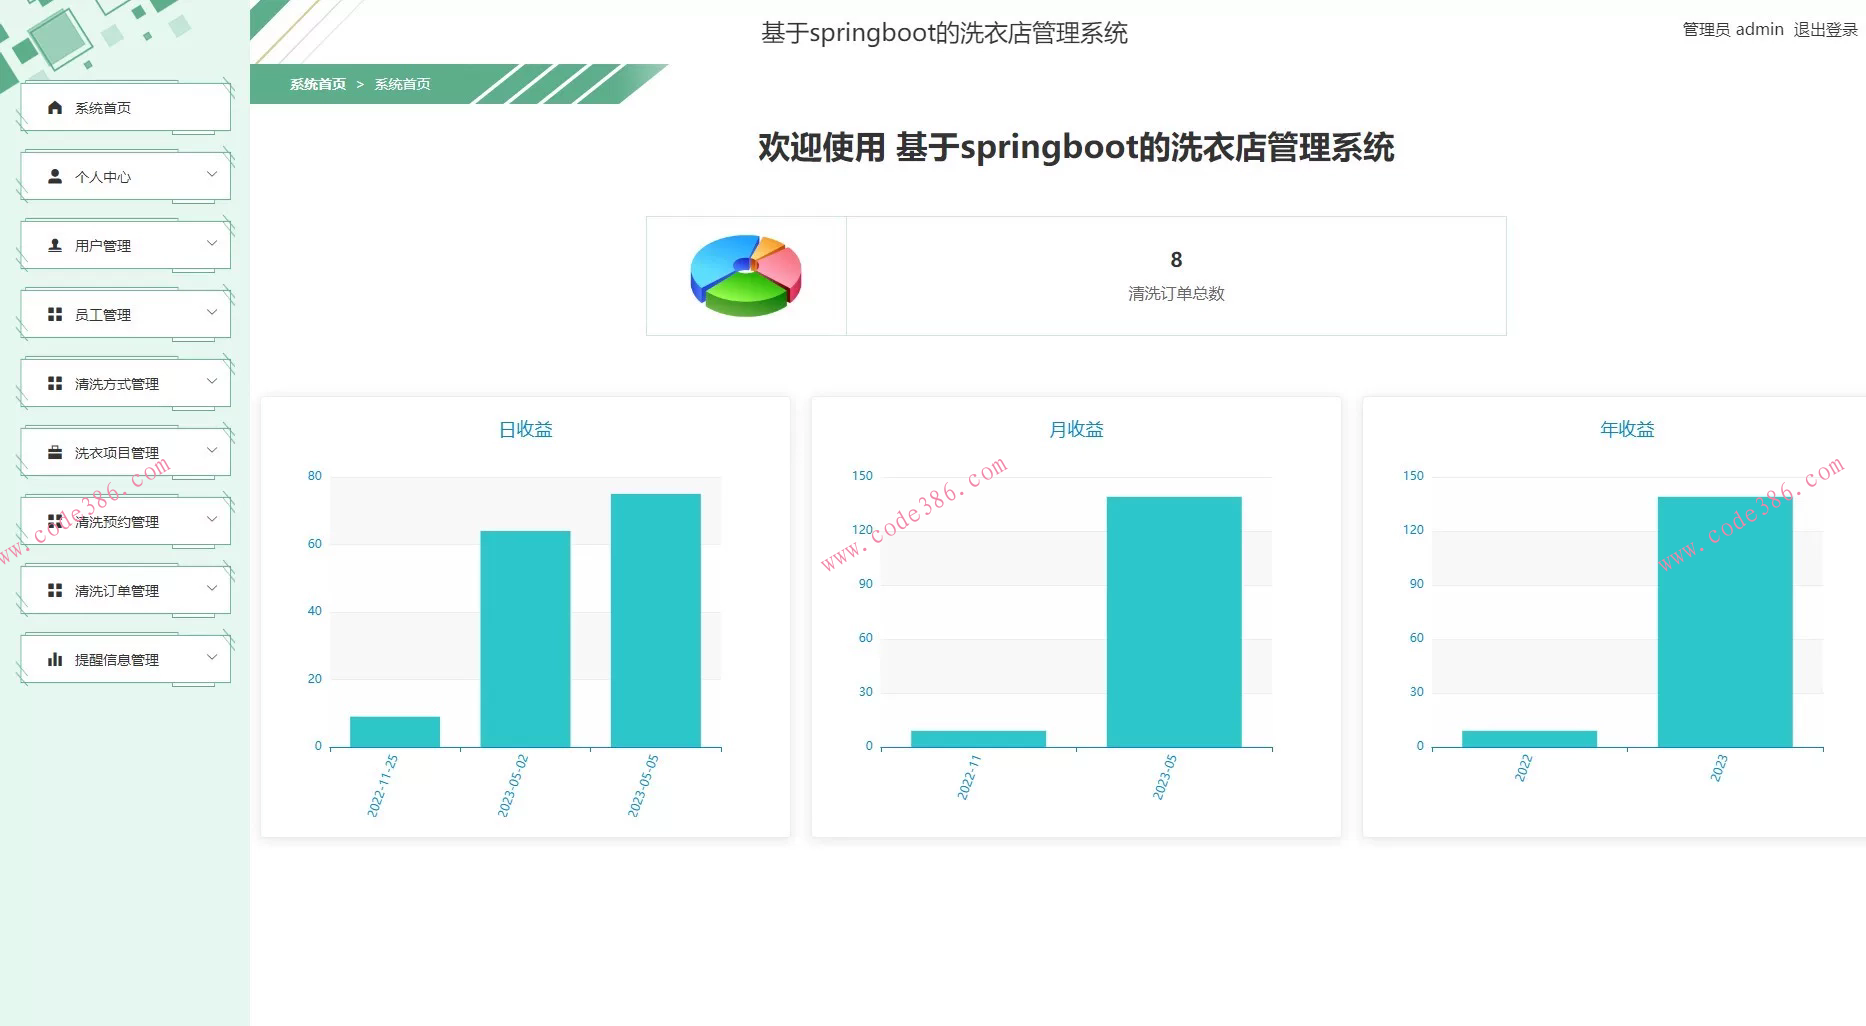Click the 洗衣项目管理 briefcase icon
The width and height of the screenshot is (1866, 1026).
pos(54,451)
